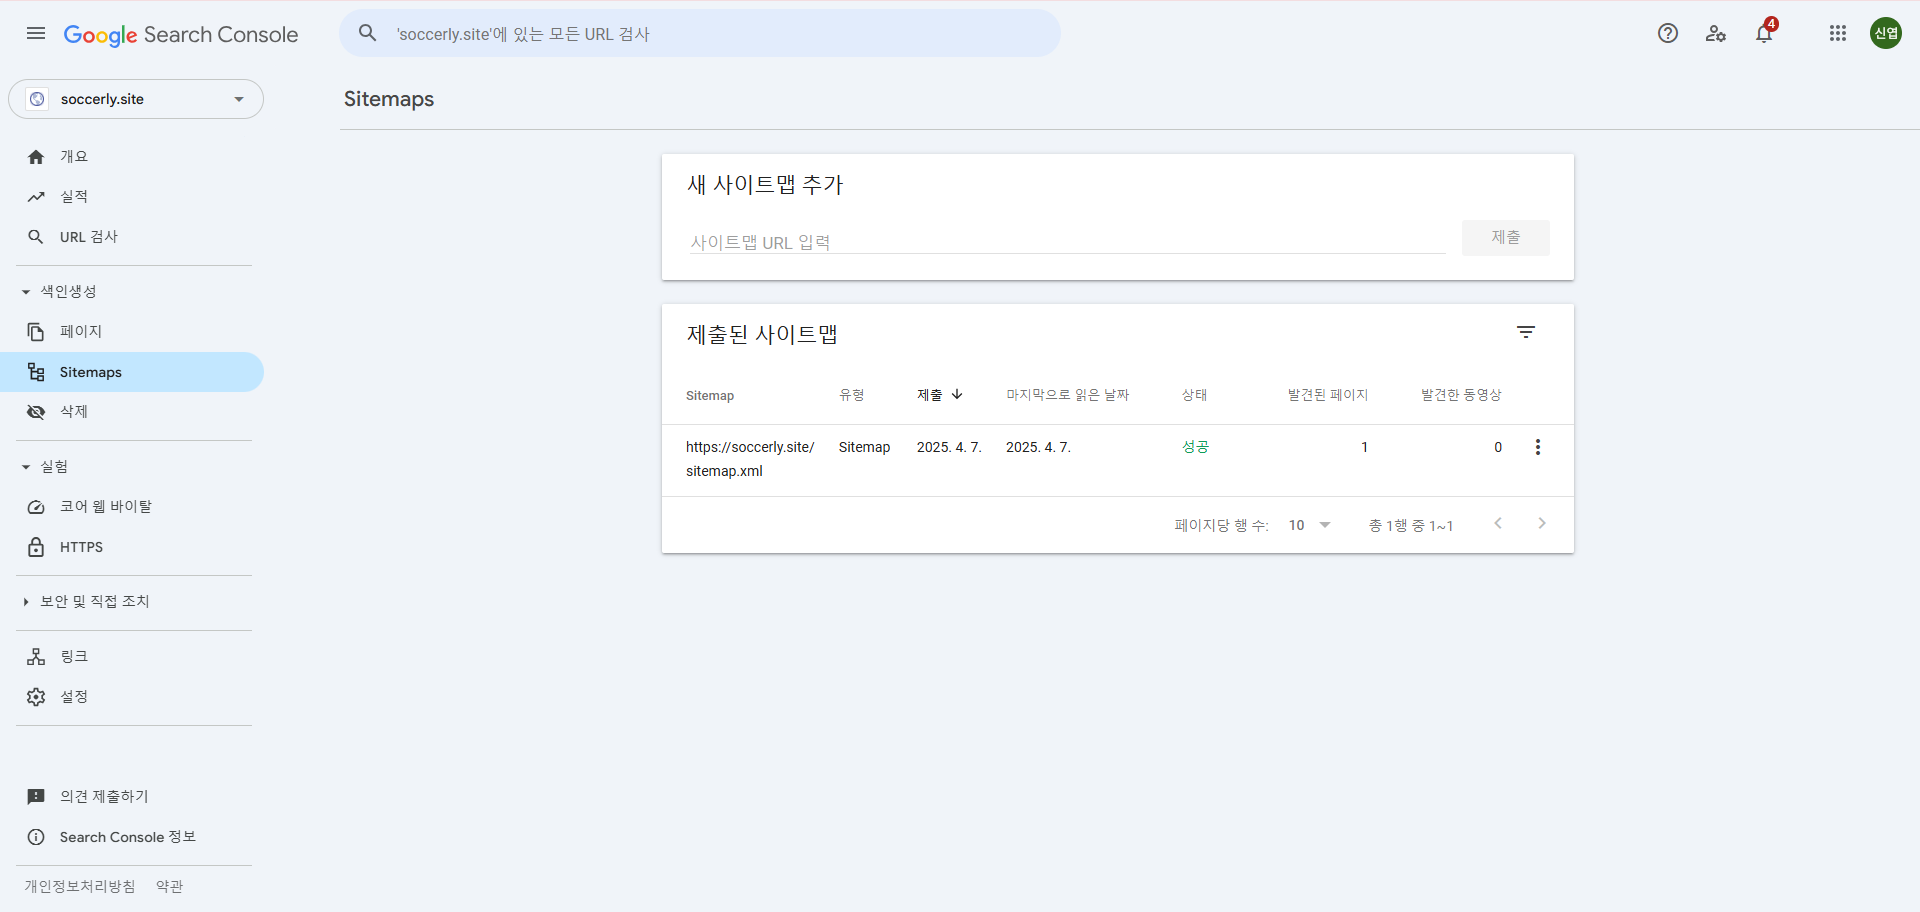Open the green account avatar

point(1886,33)
